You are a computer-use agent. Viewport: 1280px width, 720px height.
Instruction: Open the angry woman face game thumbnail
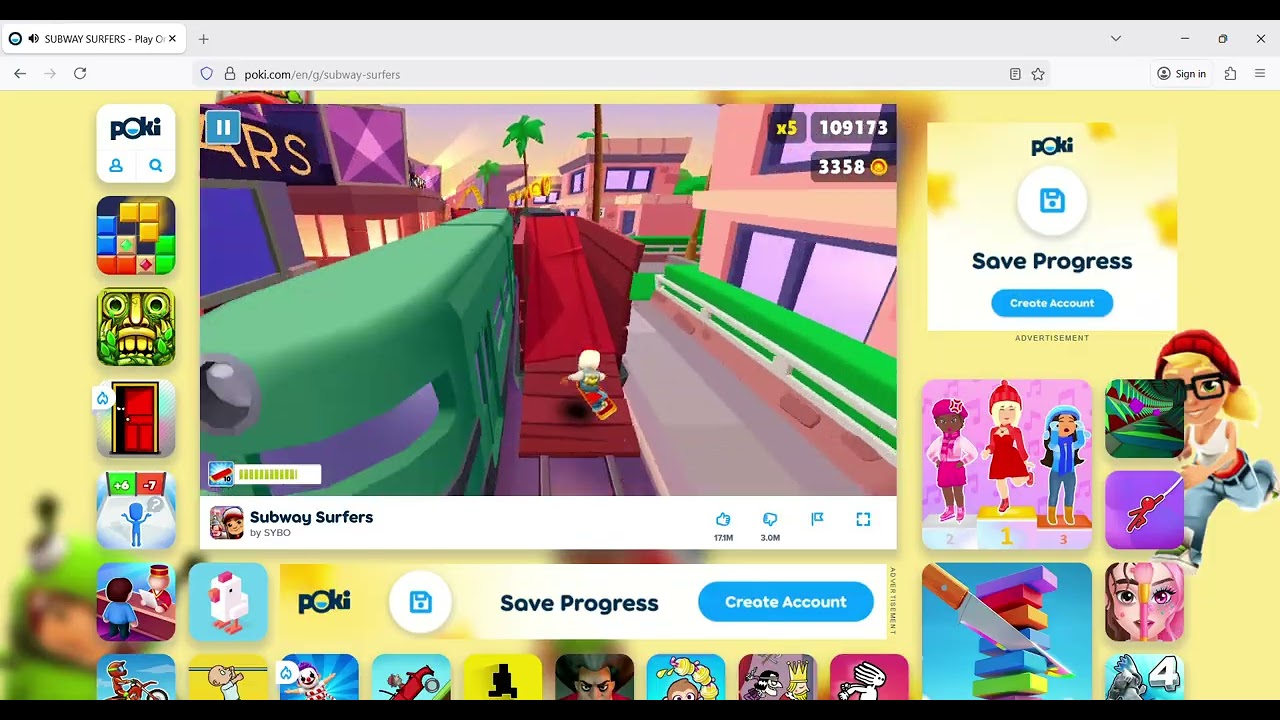594,677
